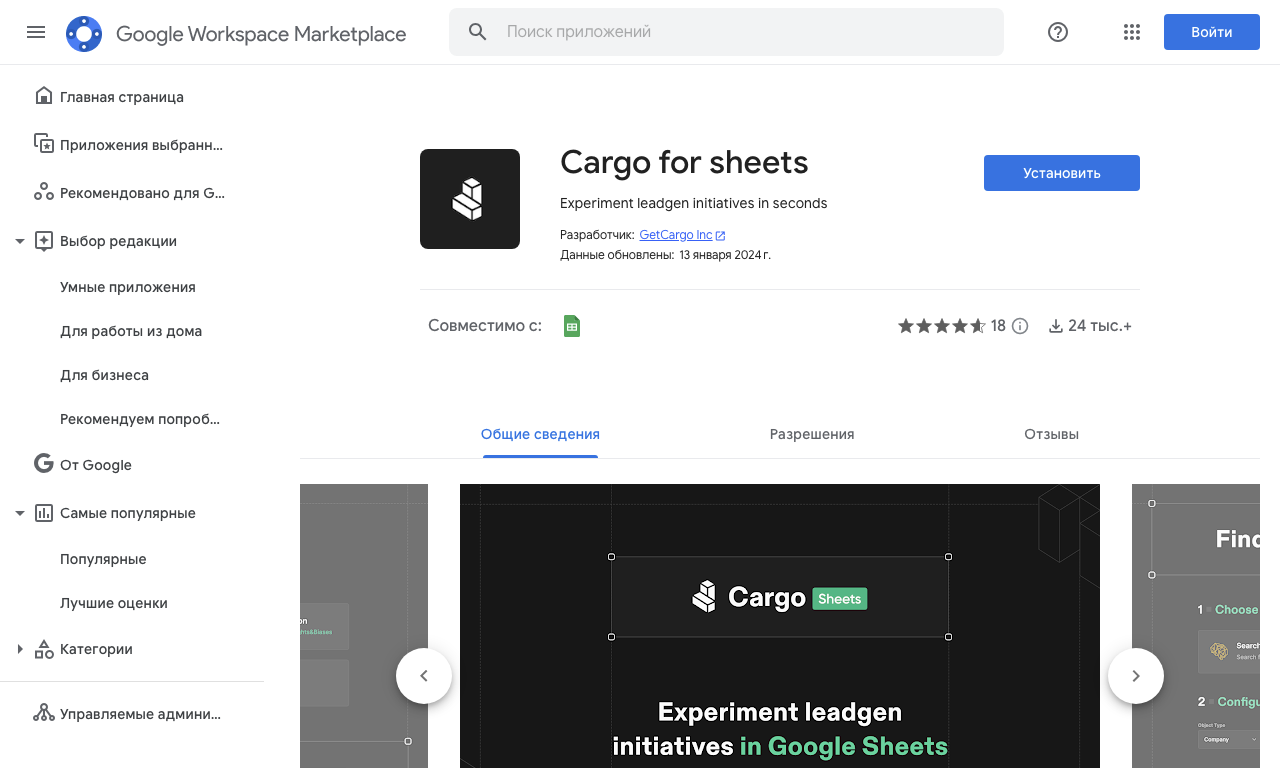
Task: Click the Рекомендовано для G… icon
Action: click(x=44, y=192)
